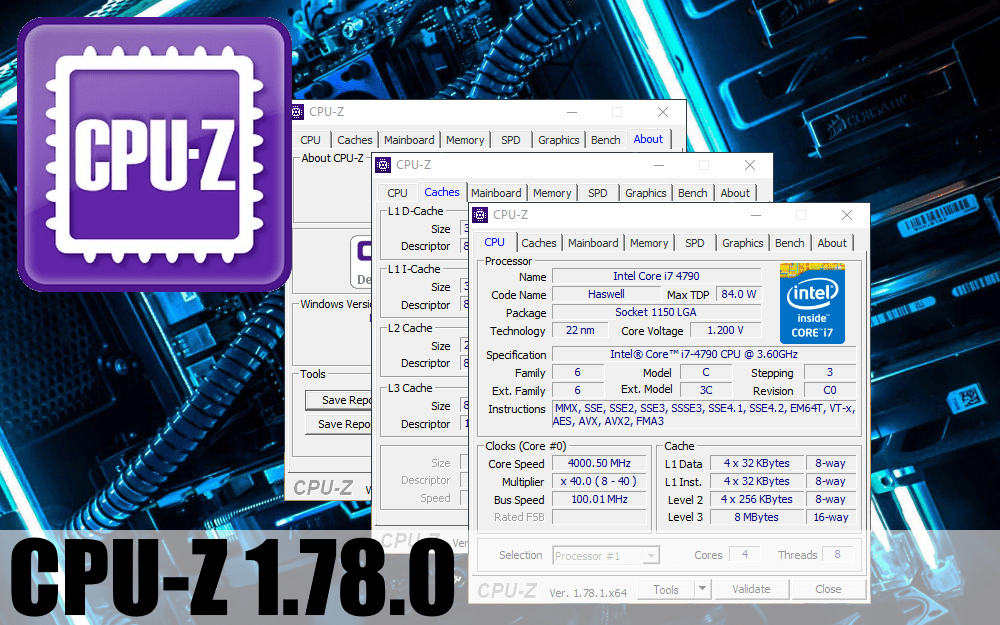Click the Instructions list starting with MMX

(704, 415)
